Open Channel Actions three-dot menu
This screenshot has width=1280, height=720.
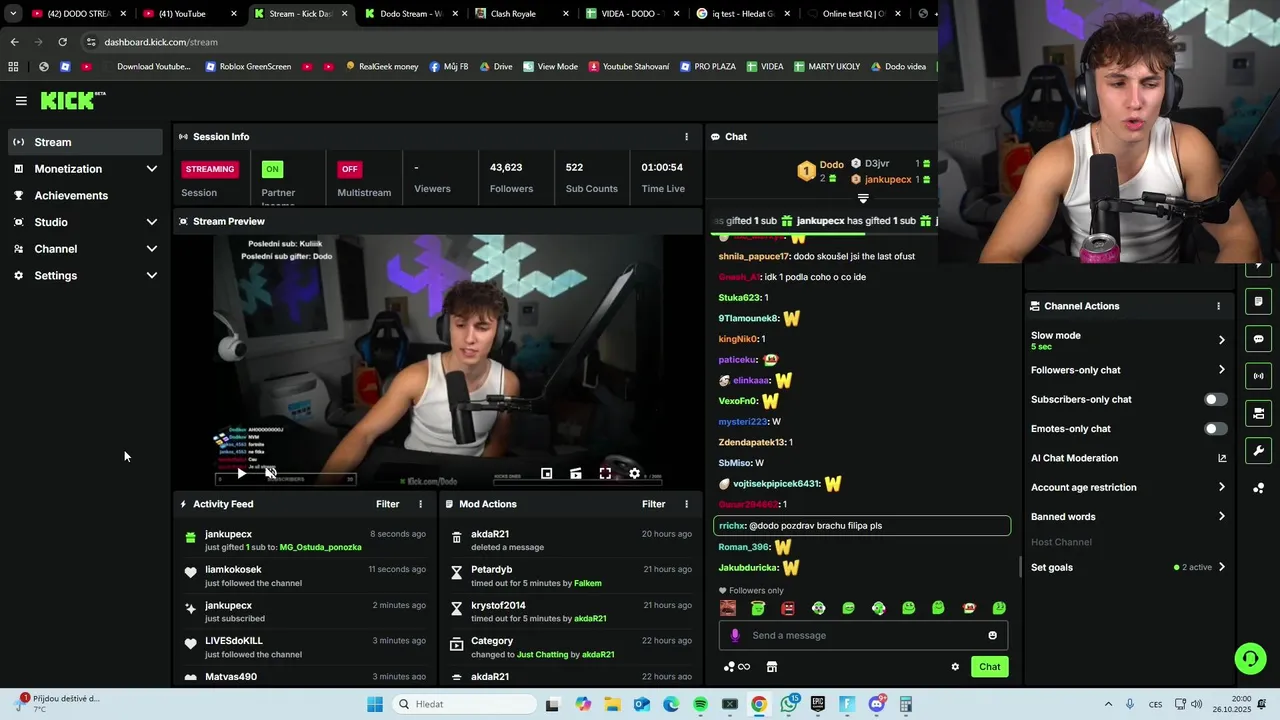click(1218, 306)
